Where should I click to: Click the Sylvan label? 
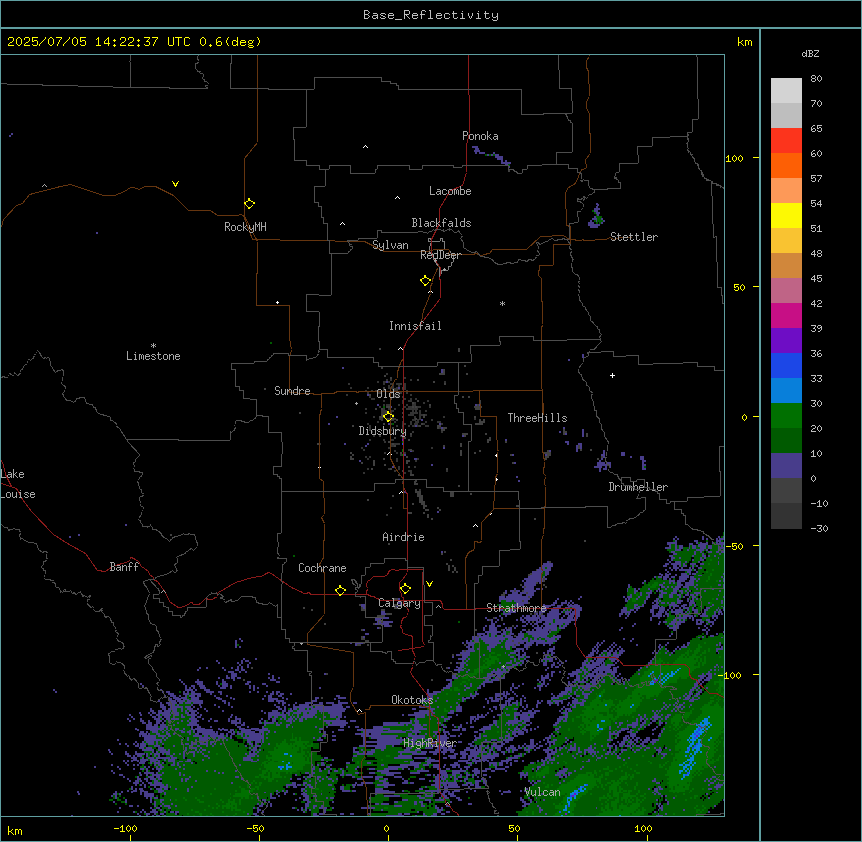[x=390, y=245]
